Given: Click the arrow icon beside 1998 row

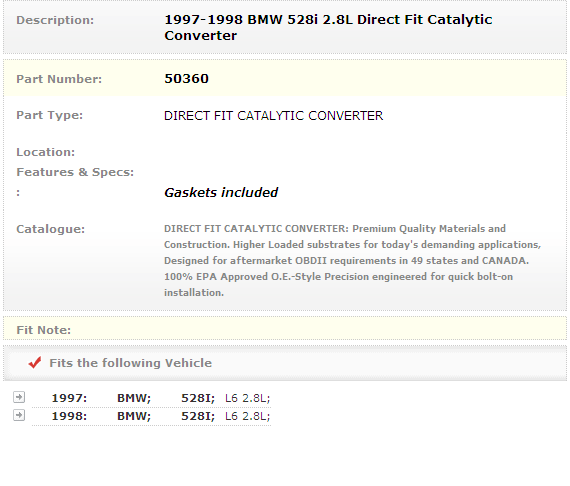Looking at the screenshot, I should (x=19, y=415).
